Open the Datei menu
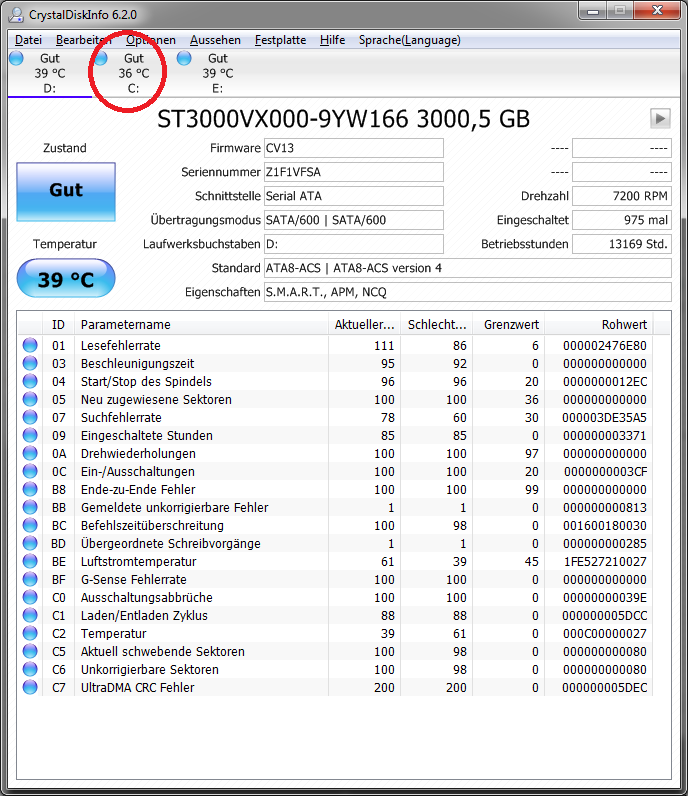 pyautogui.click(x=28, y=40)
